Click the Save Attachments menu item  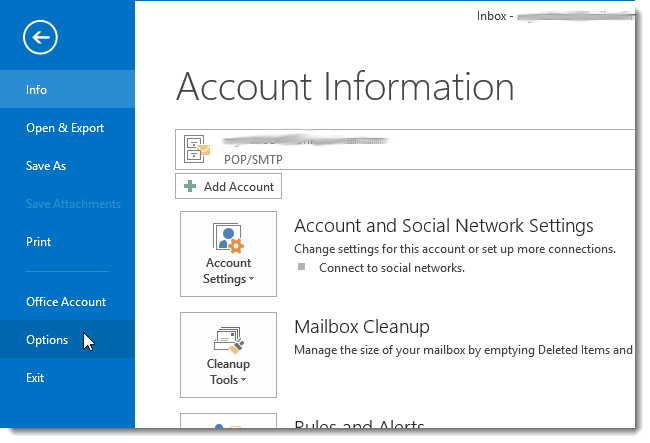tap(67, 204)
